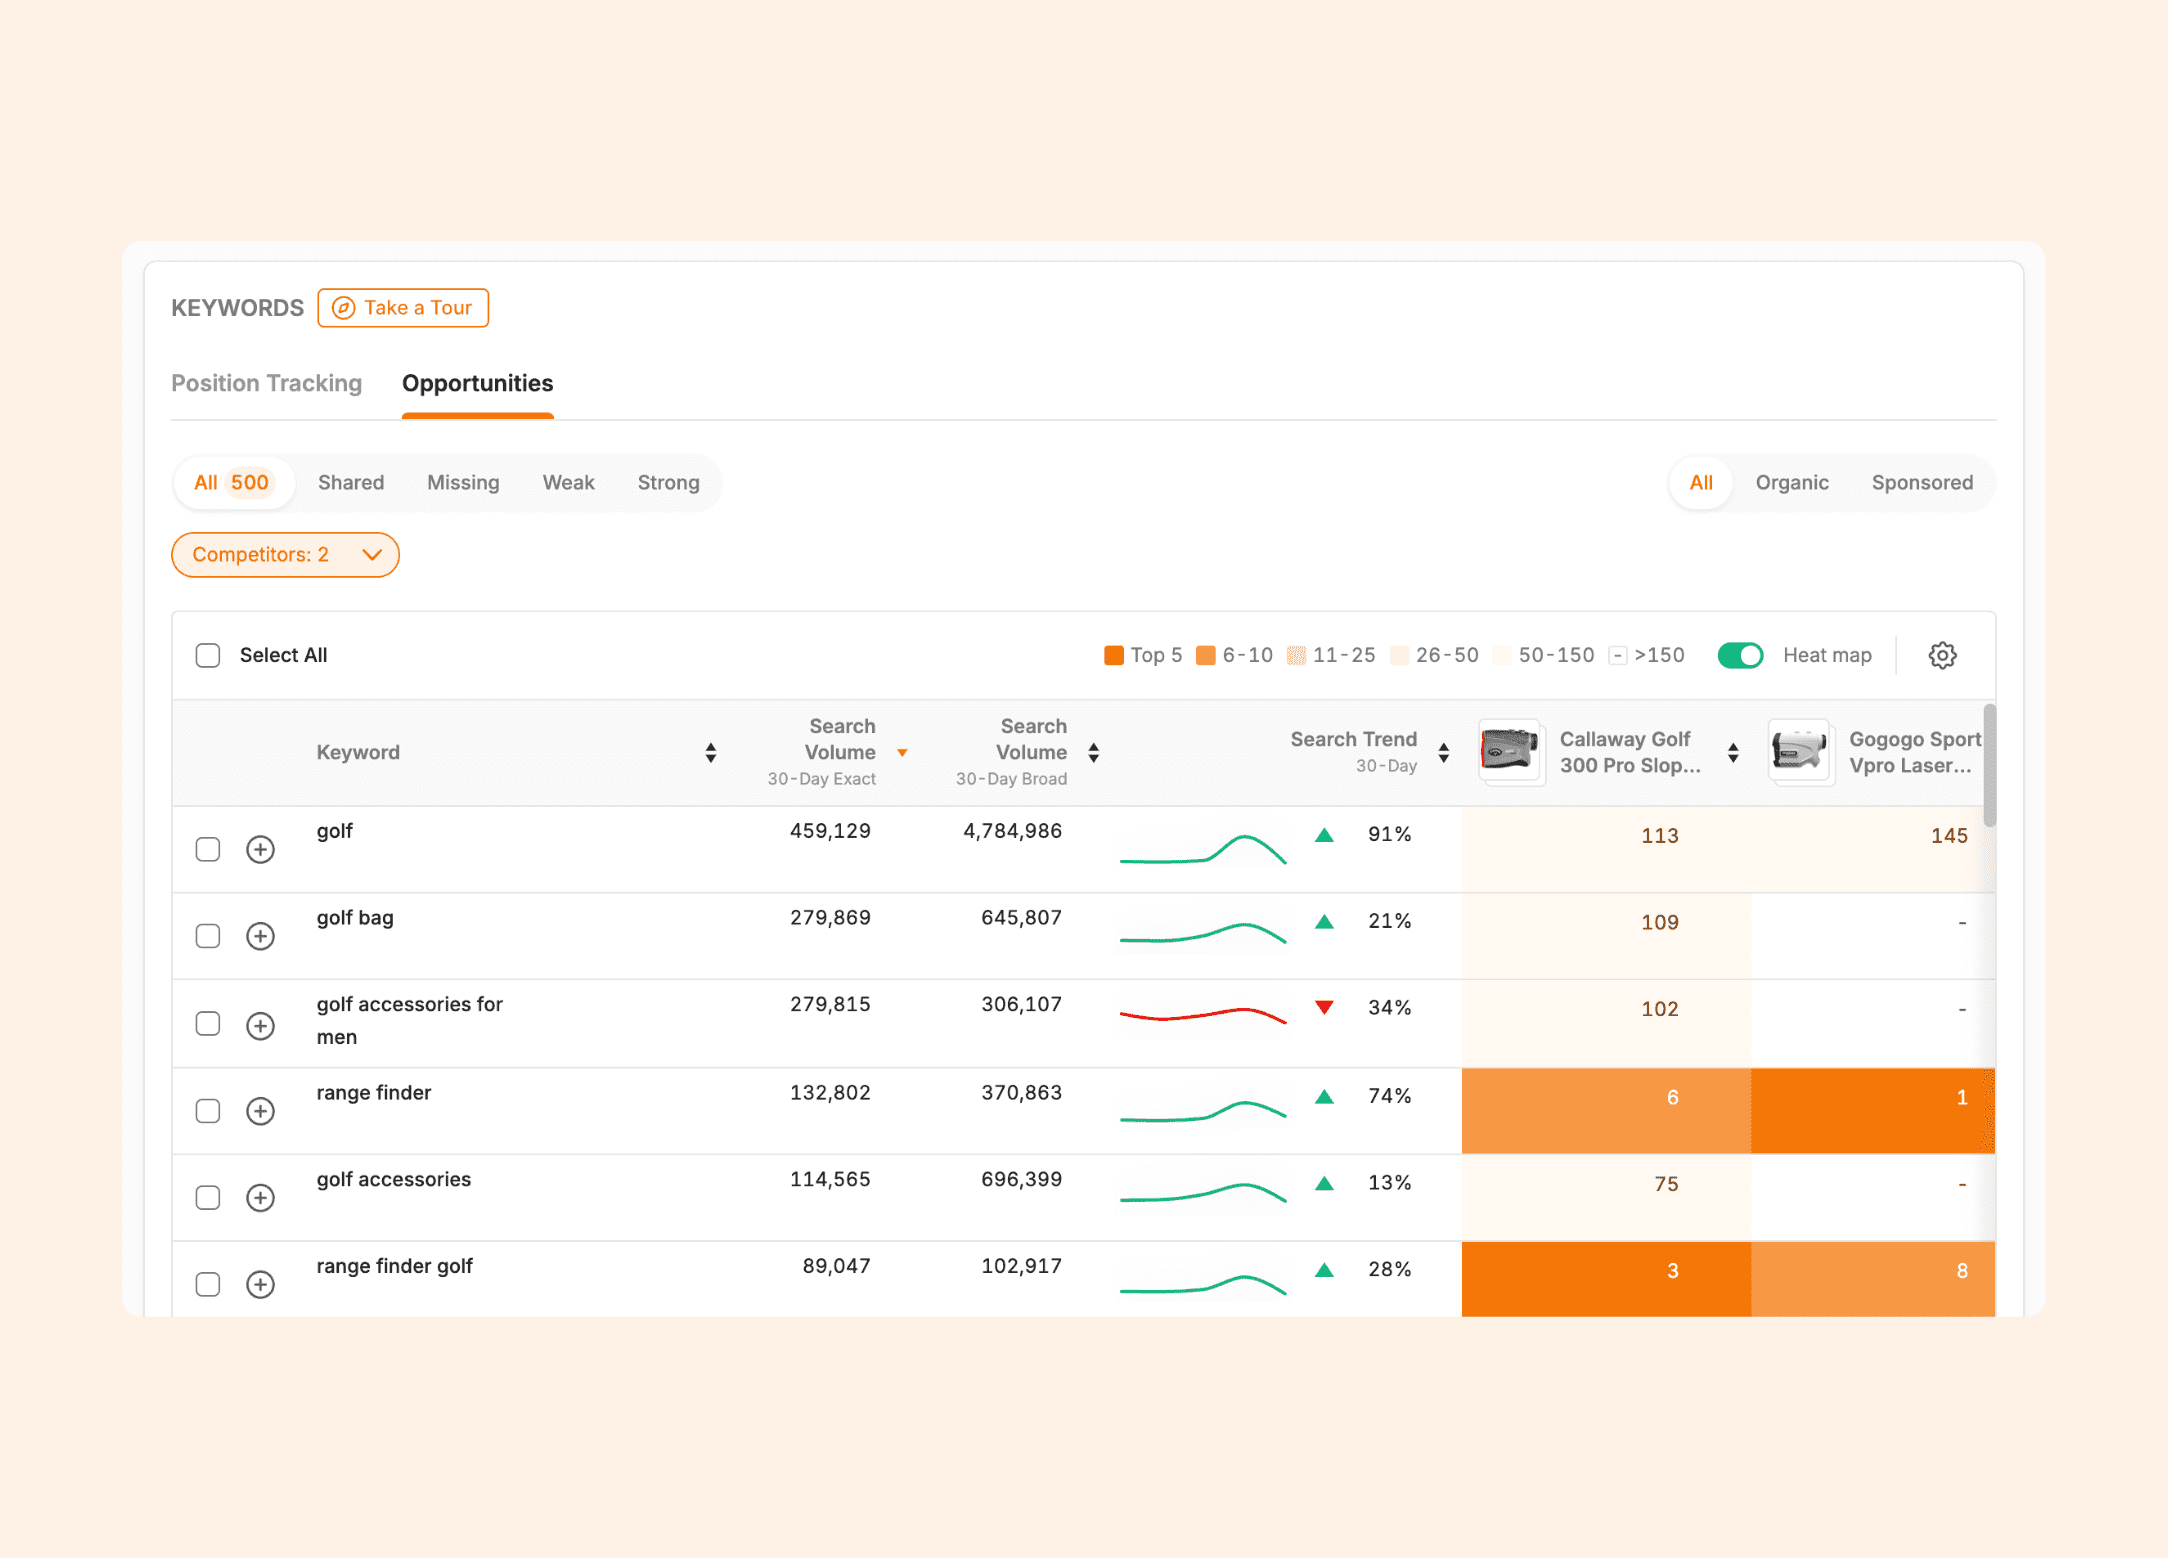Check the Select All checkbox
Image resolution: width=2168 pixels, height=1560 pixels.
coord(208,656)
